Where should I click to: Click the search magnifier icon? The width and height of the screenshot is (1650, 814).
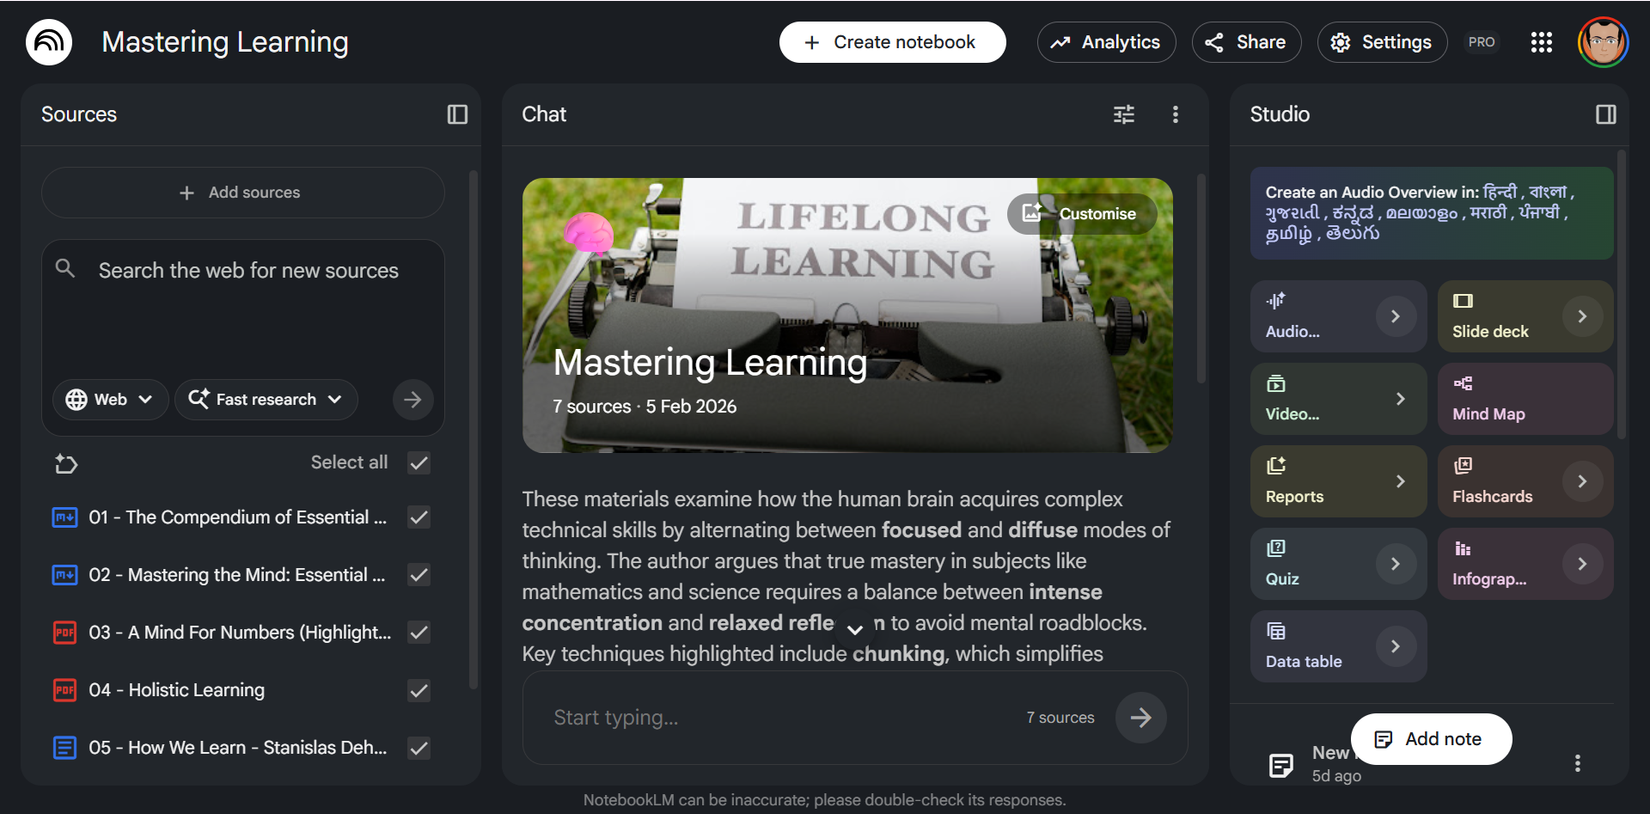point(65,268)
